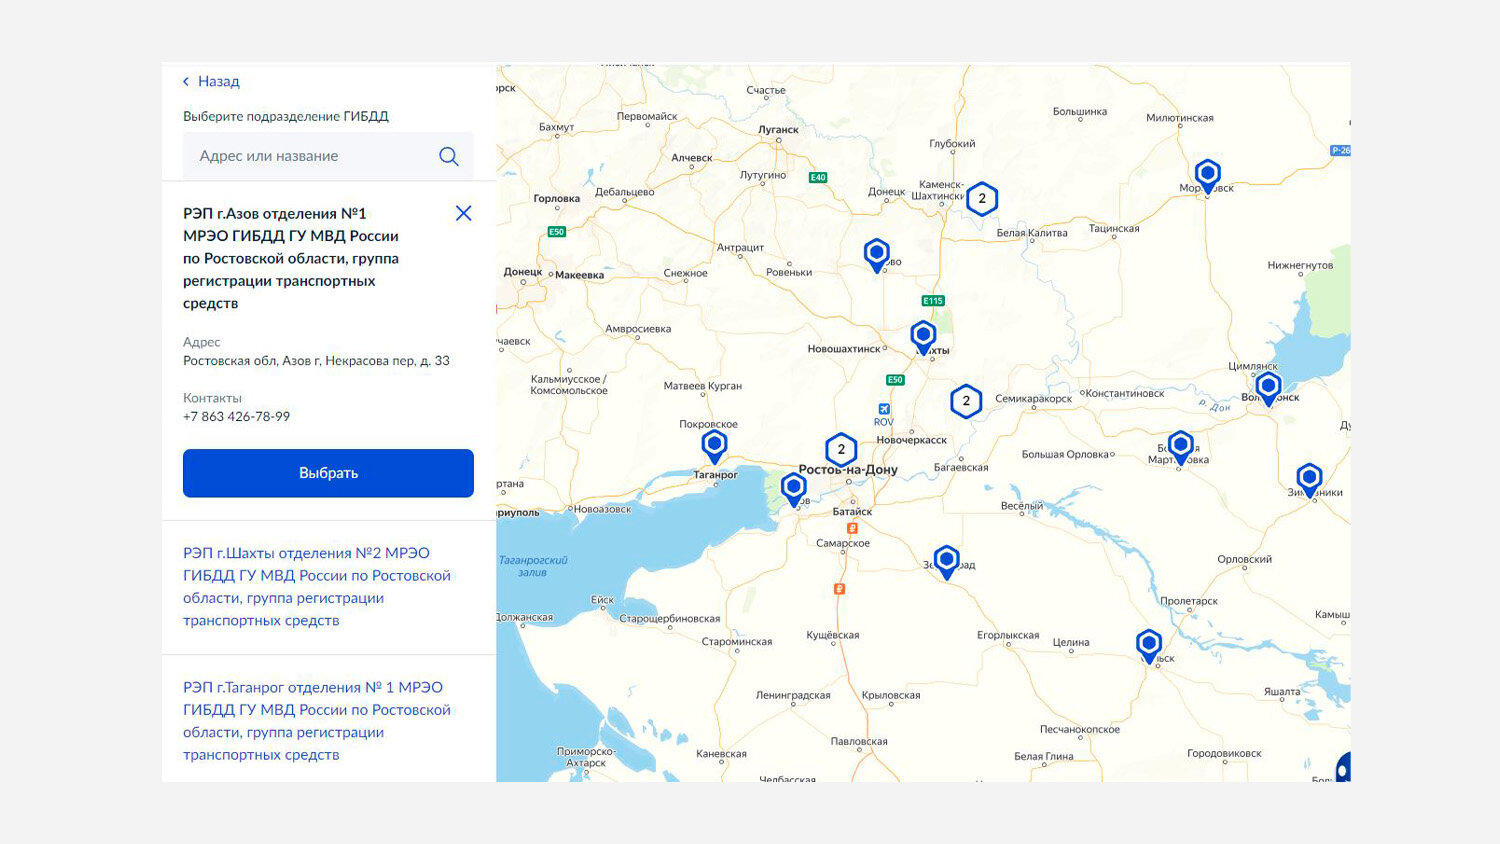
Task: Select the map pin at Большая Мартыновка
Action: (x=1180, y=446)
